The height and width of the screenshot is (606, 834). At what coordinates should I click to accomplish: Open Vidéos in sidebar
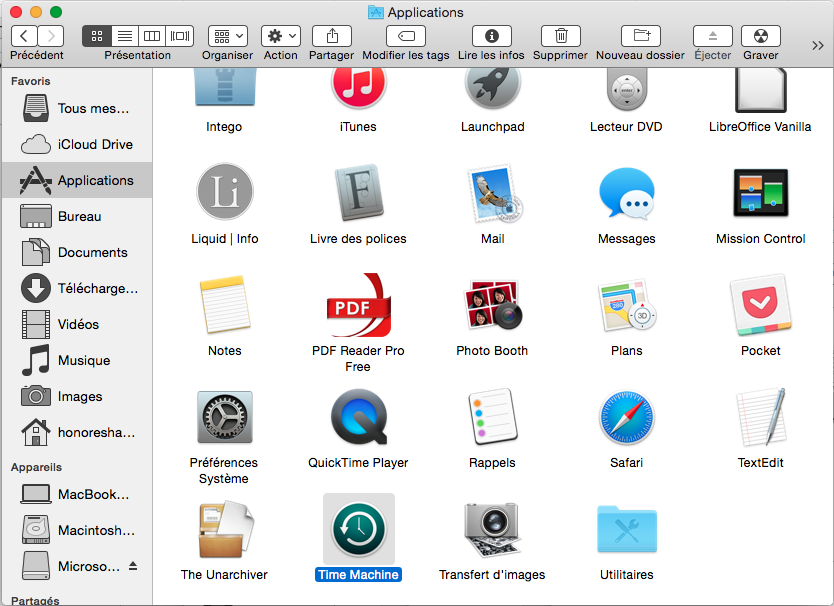77,324
